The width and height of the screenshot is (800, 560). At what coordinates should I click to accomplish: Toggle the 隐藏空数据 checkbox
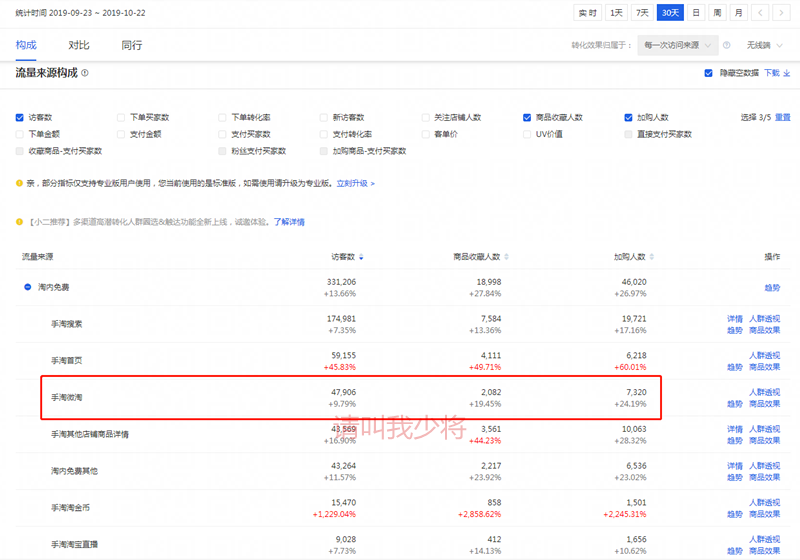coord(709,73)
